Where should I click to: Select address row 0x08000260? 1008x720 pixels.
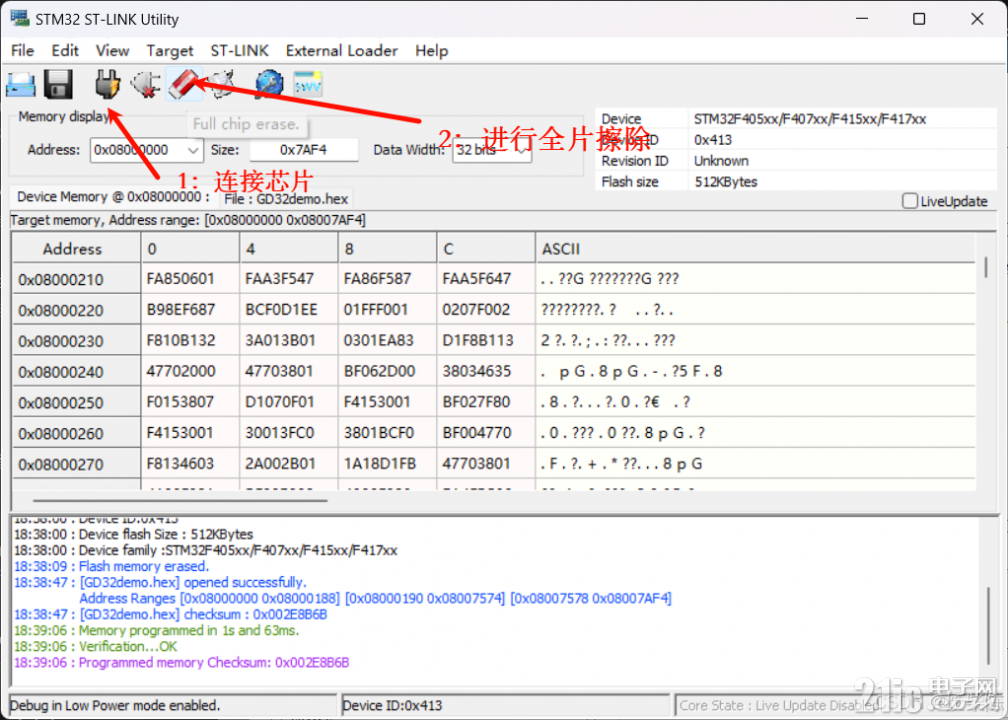tap(76, 433)
